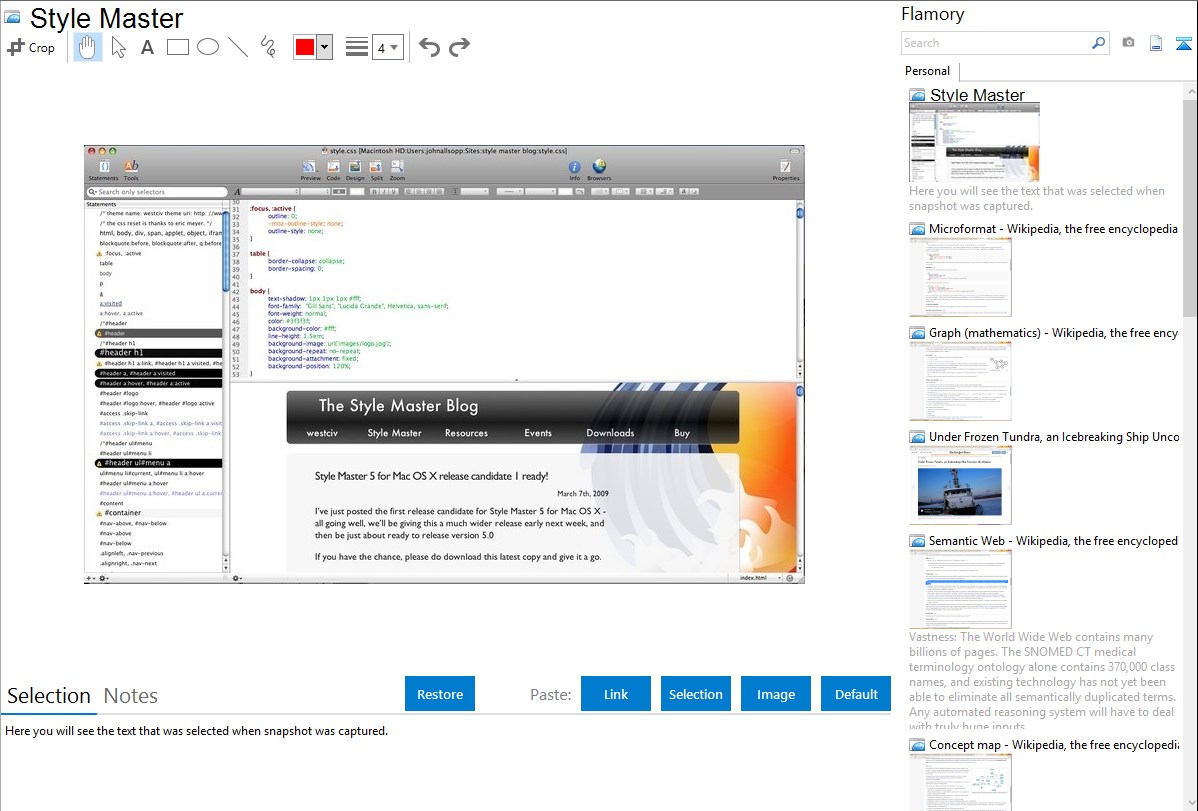This screenshot has height=811, width=1198.
Task: Select the Graph (mathematics) page thumbnail
Action: (x=960, y=381)
